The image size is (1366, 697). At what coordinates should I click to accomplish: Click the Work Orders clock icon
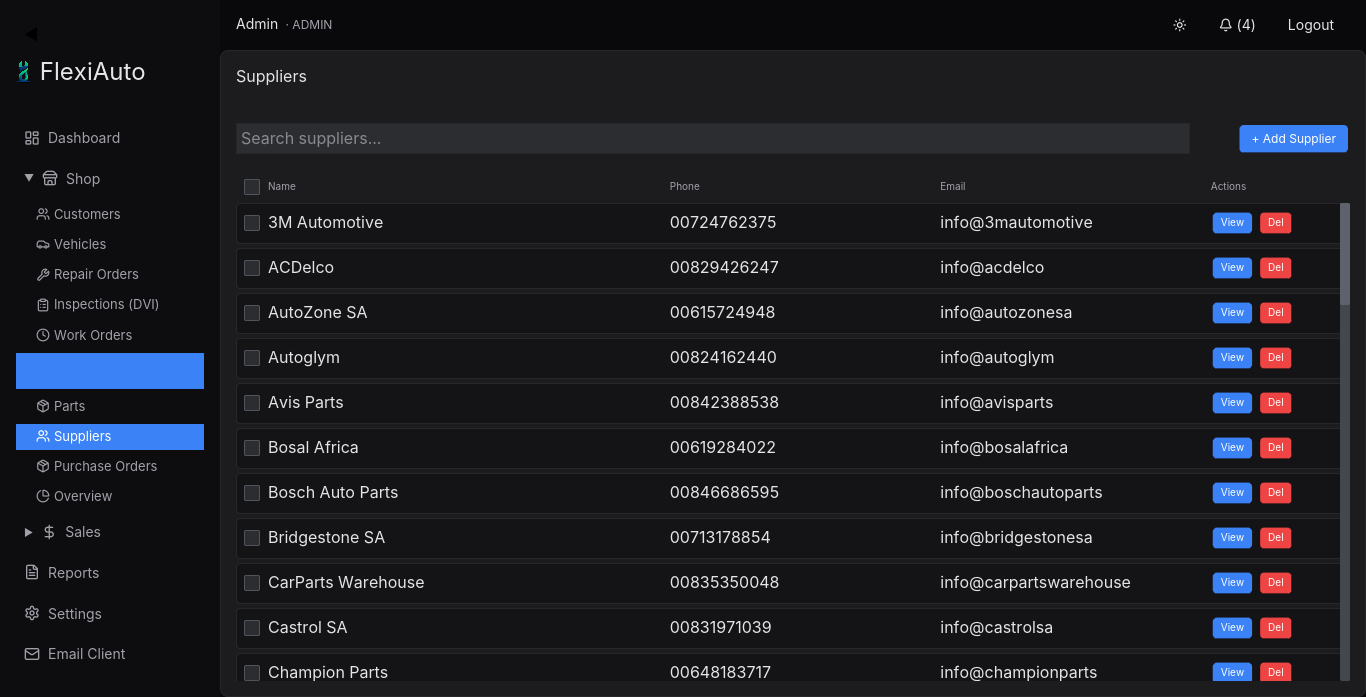click(43, 335)
